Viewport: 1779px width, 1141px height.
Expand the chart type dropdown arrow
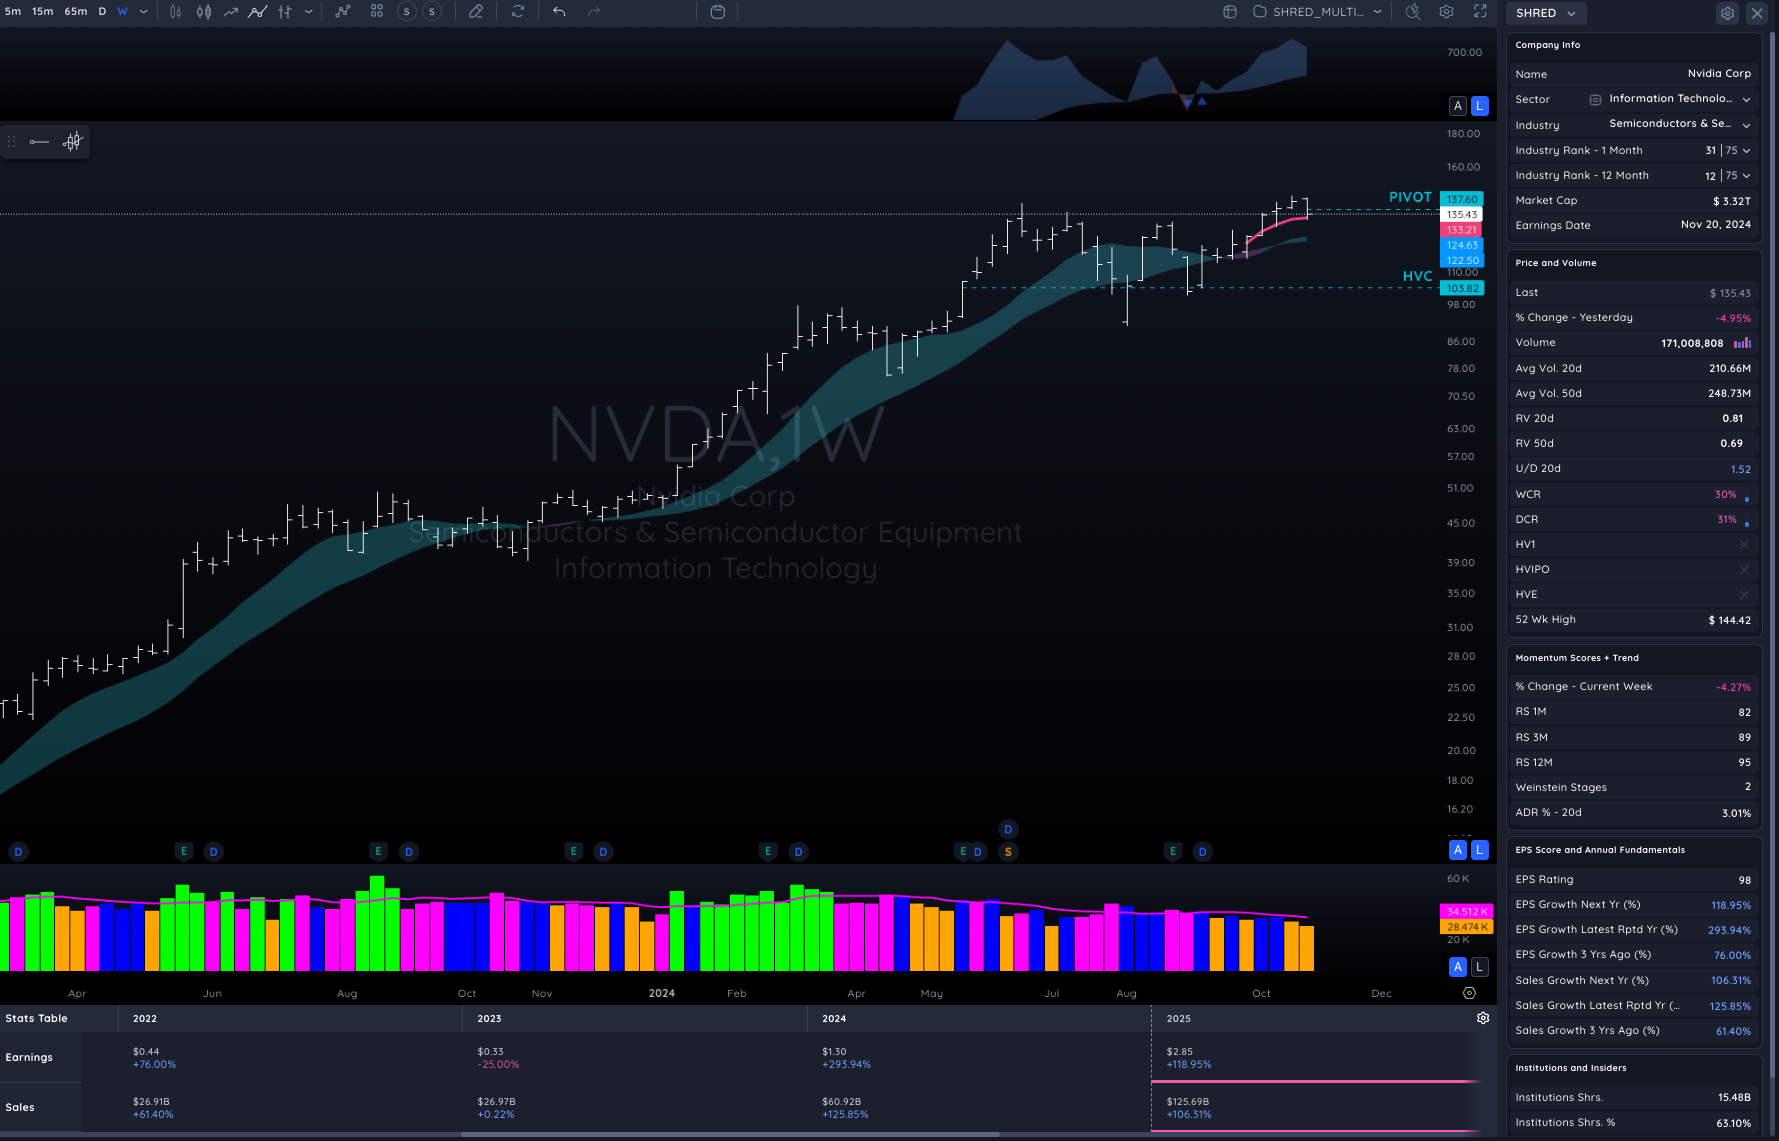point(308,12)
